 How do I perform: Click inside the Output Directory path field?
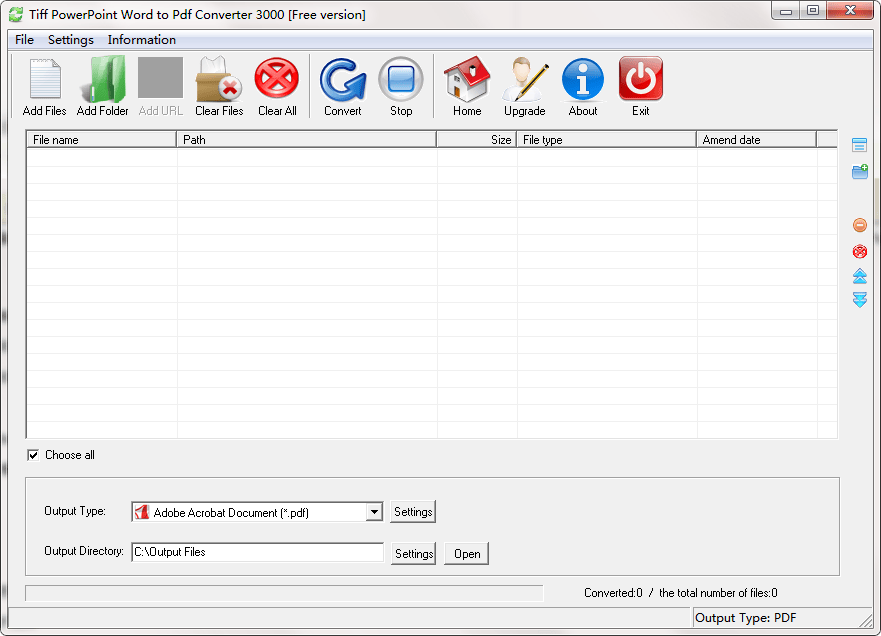pyautogui.click(x=257, y=551)
